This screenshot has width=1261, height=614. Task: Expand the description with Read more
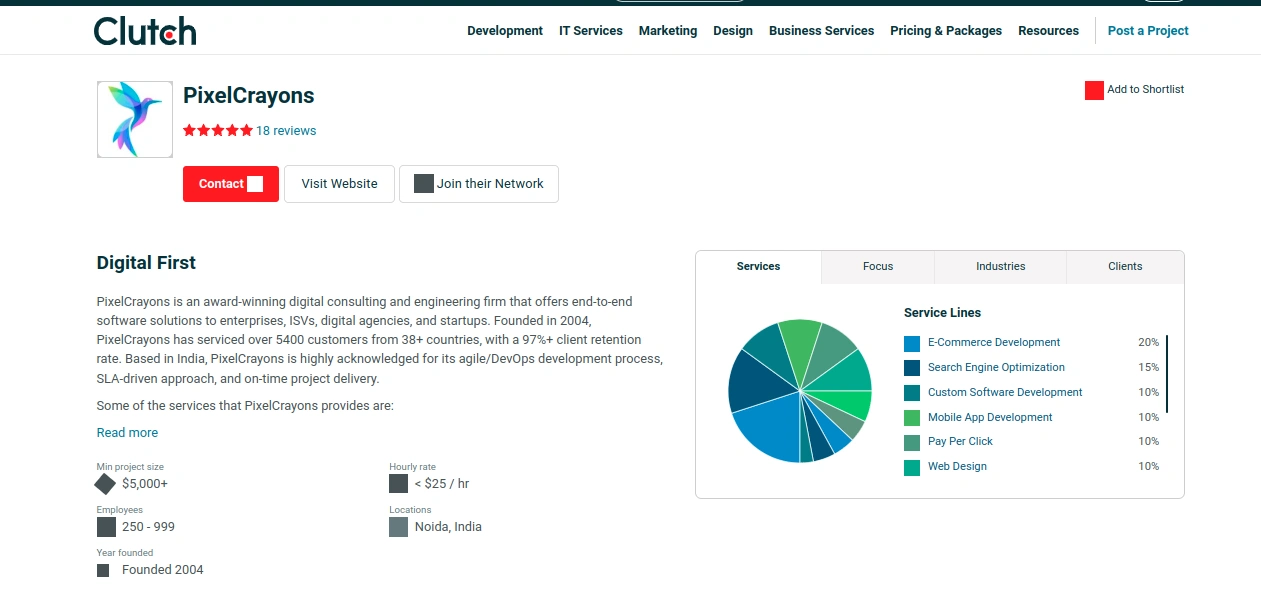[127, 433]
